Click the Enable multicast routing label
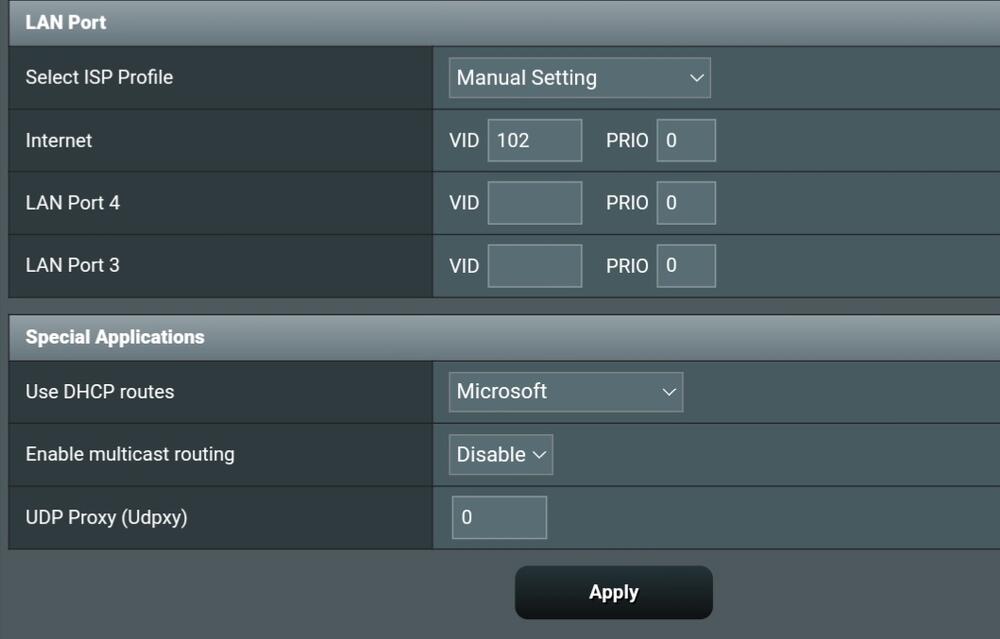Image resolution: width=1000 pixels, height=639 pixels. pos(130,454)
